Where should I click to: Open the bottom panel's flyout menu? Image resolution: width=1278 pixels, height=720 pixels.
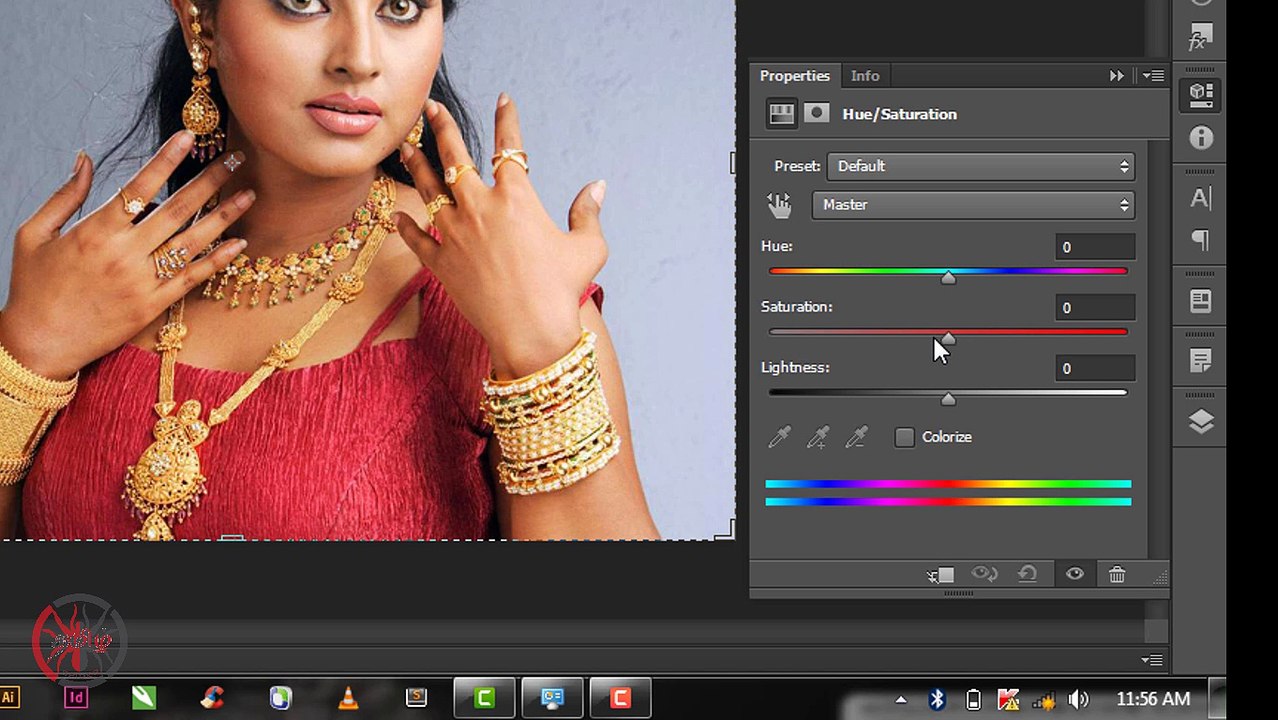pyautogui.click(x=1152, y=660)
